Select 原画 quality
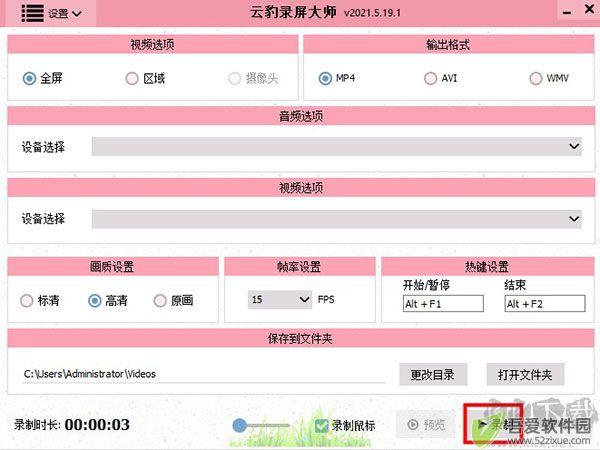Image resolution: width=600 pixels, height=450 pixels. coord(173,300)
